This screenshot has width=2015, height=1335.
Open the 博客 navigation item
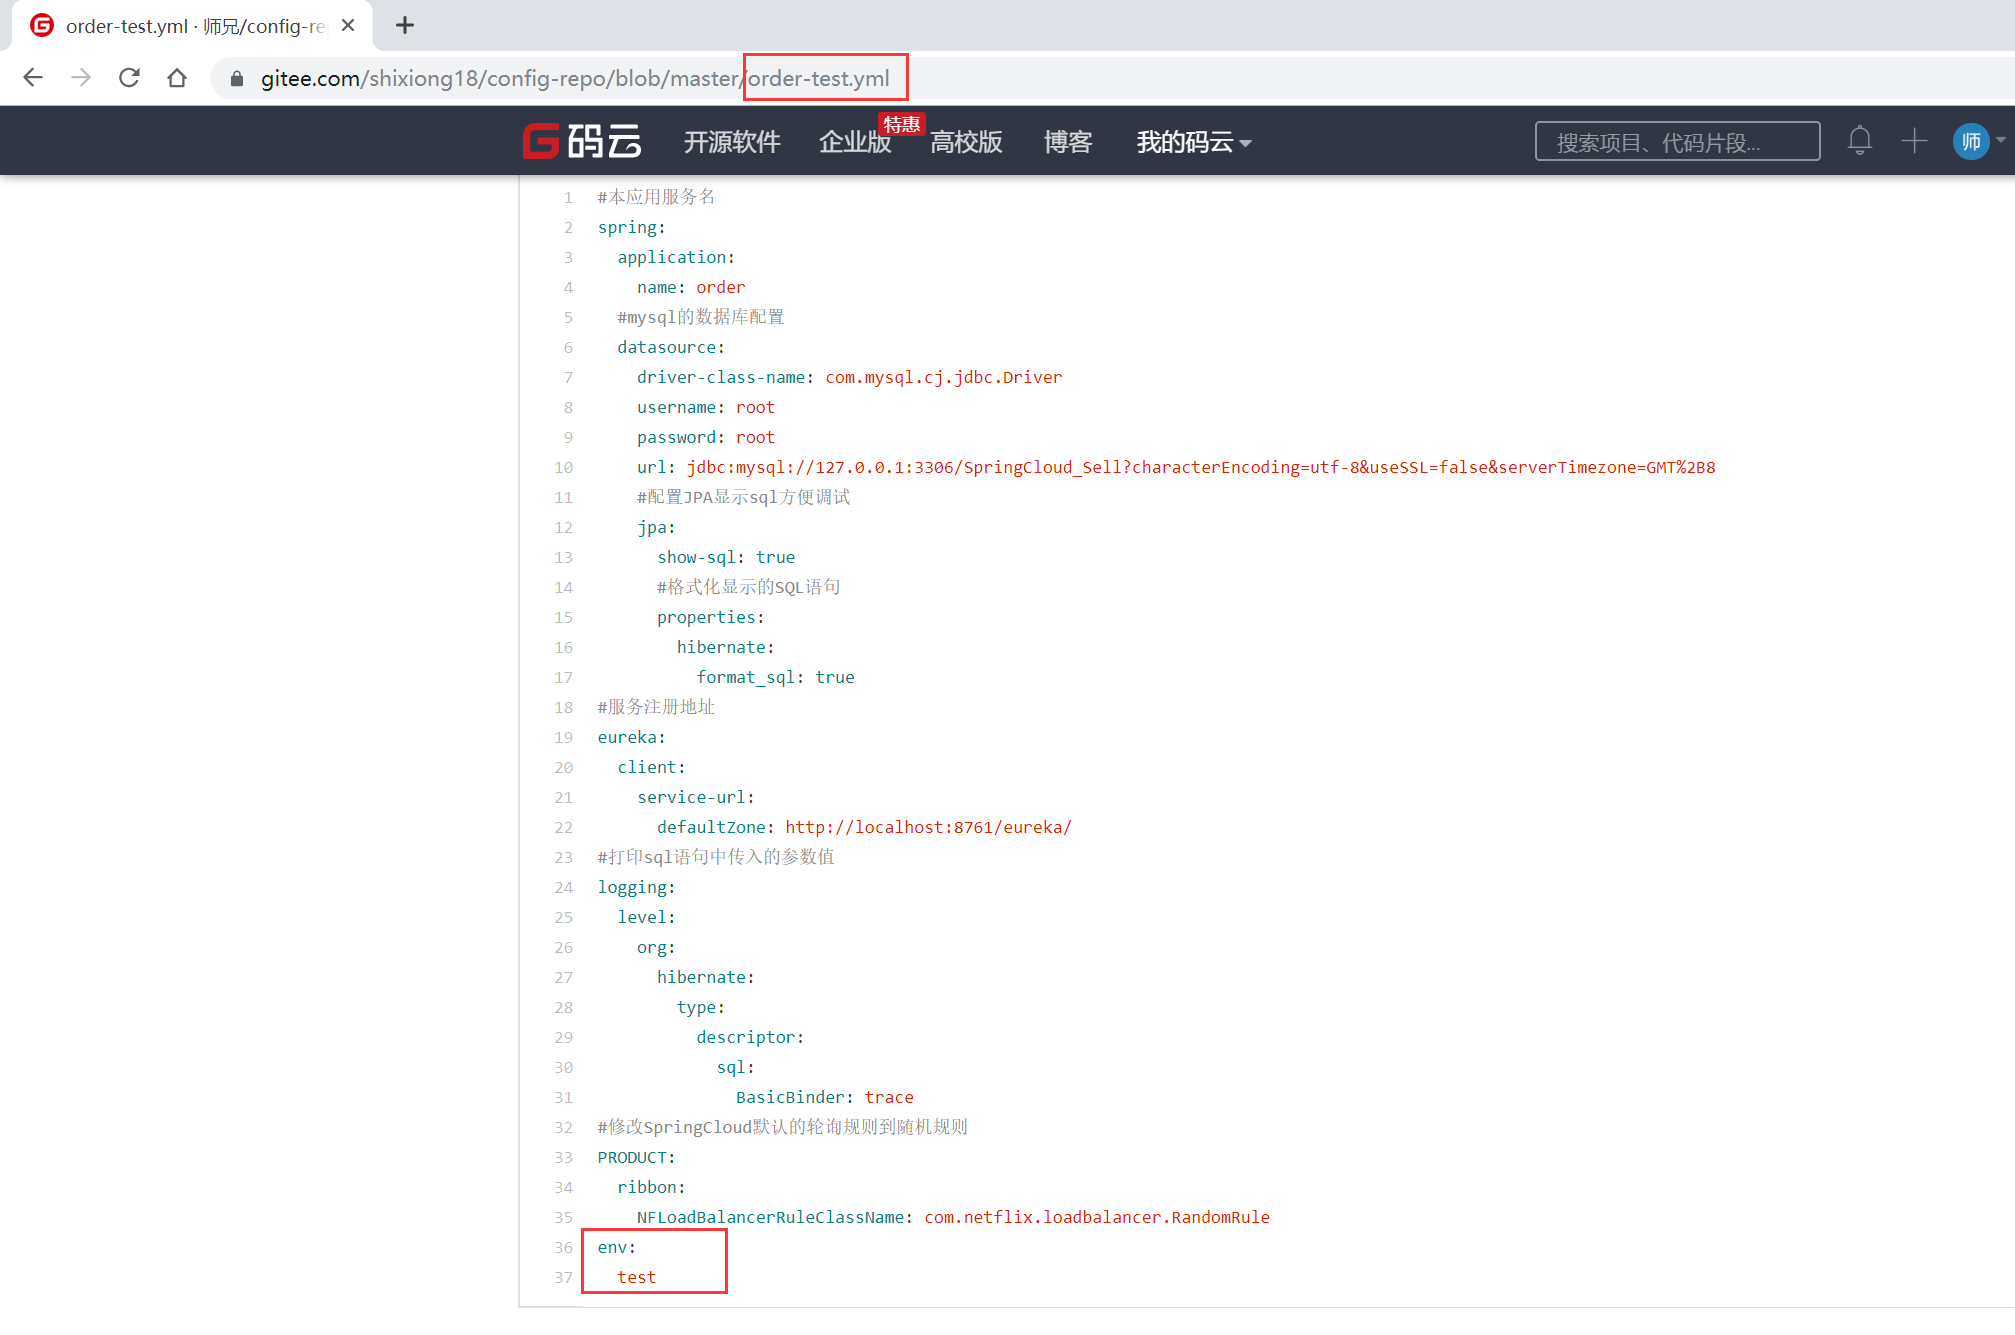click(1068, 142)
